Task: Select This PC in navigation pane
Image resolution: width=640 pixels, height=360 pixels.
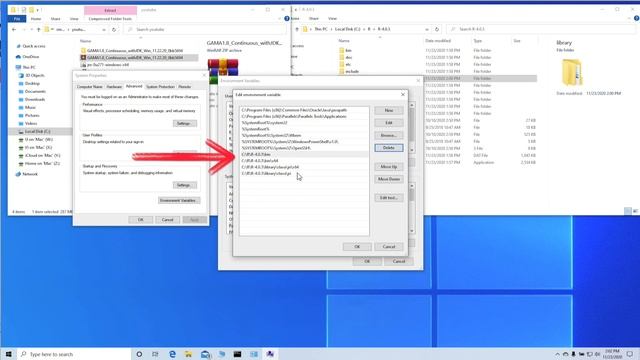Action: (29, 67)
